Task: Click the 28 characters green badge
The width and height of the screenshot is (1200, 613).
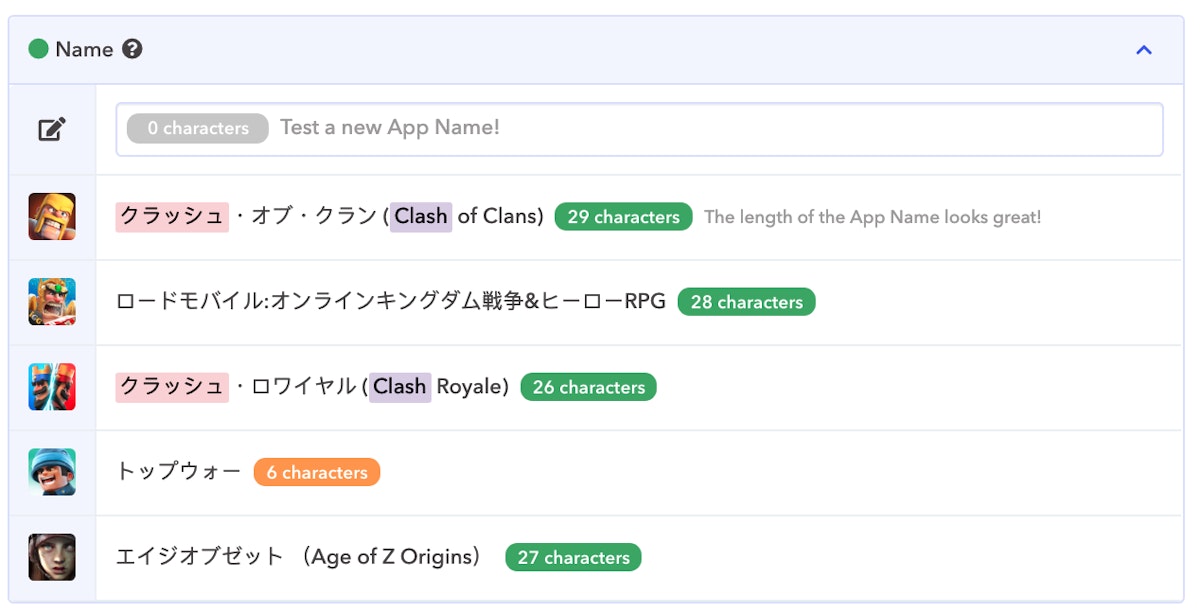Action: pyautogui.click(x=746, y=302)
